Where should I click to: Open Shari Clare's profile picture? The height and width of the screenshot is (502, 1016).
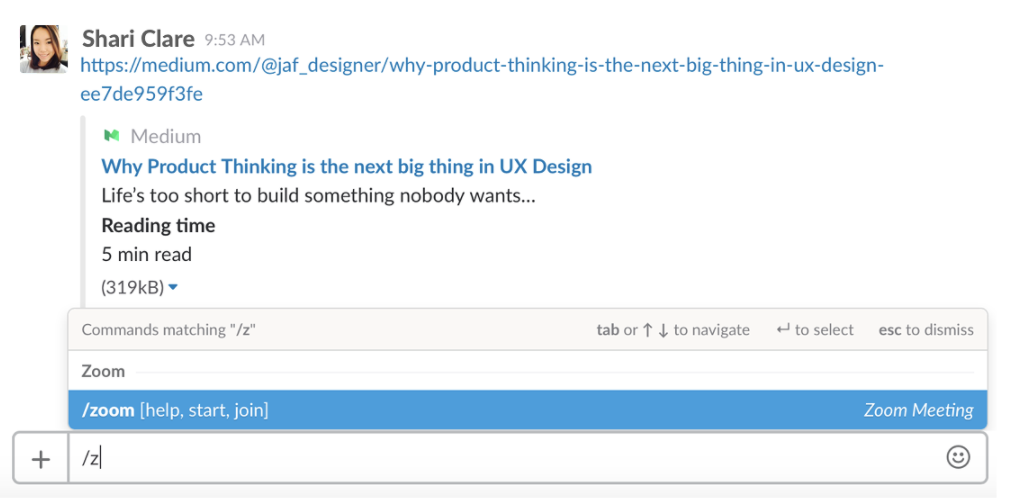(x=43, y=49)
